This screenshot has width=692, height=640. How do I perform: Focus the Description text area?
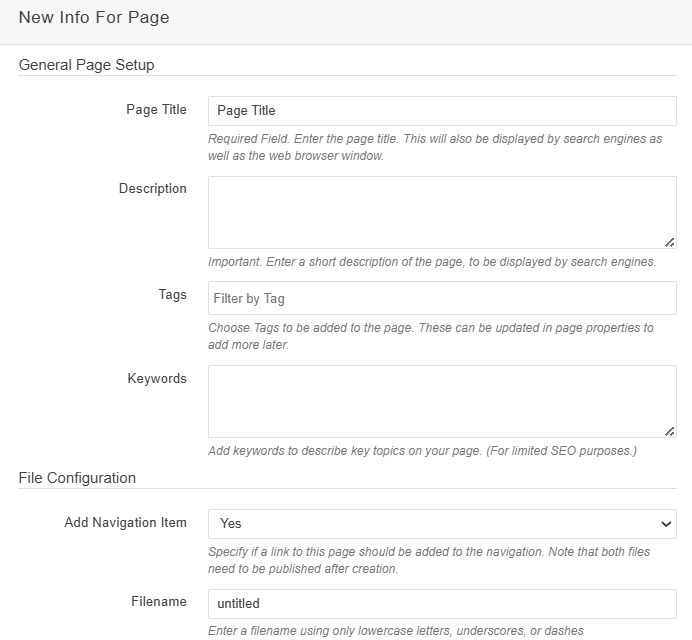tap(441, 212)
